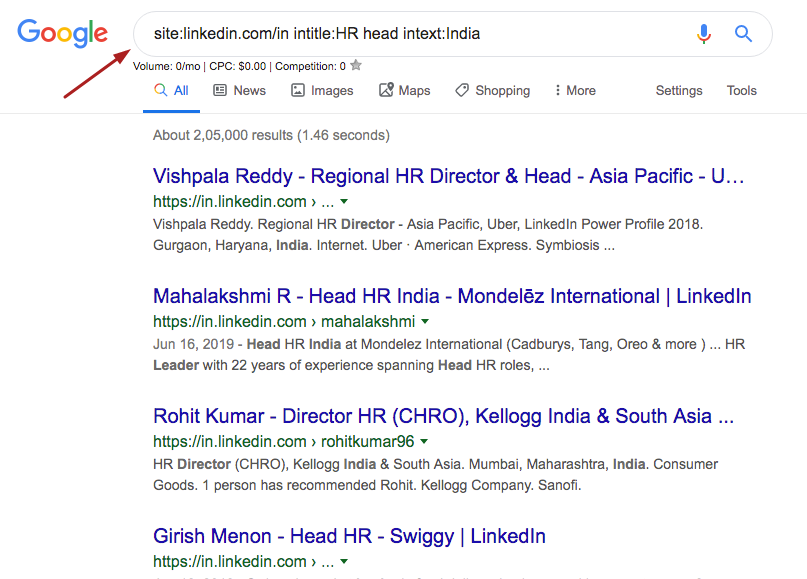The width and height of the screenshot is (807, 579).
Task: Click the in.linkedin.com rohitkumar96 URL text
Action: point(284,441)
